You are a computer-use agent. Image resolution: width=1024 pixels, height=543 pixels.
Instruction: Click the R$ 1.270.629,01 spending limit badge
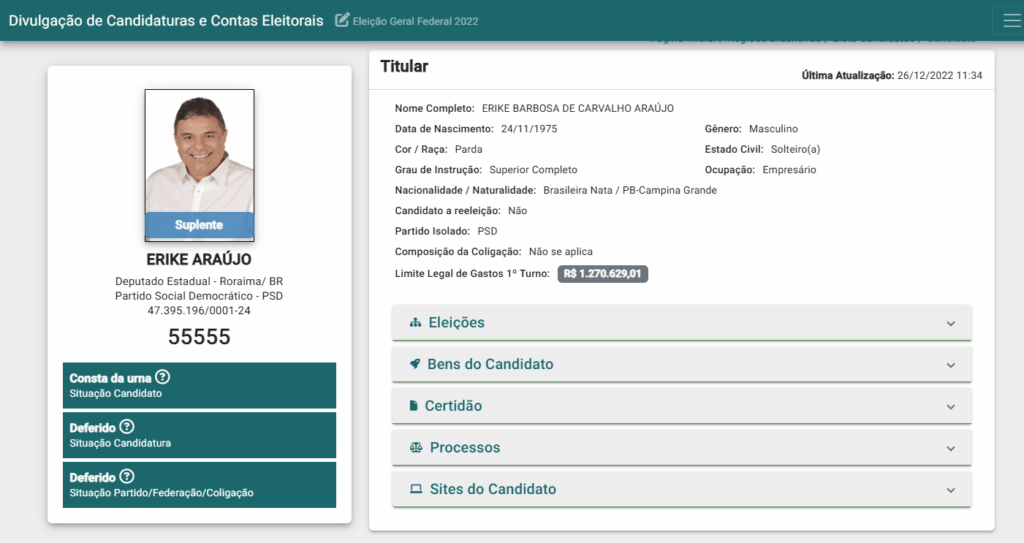point(603,273)
